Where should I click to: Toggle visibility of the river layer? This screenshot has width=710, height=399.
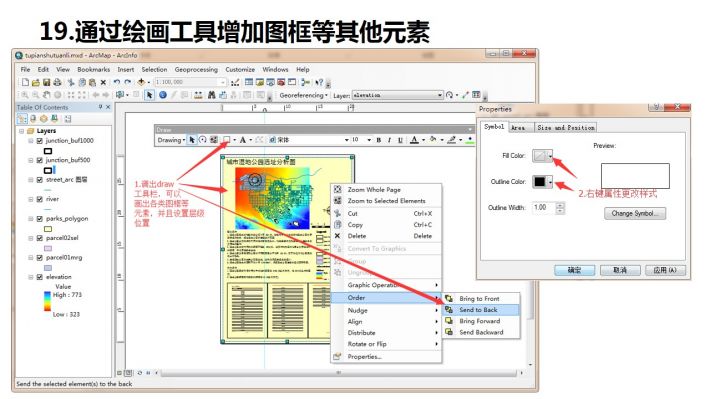click(x=40, y=199)
